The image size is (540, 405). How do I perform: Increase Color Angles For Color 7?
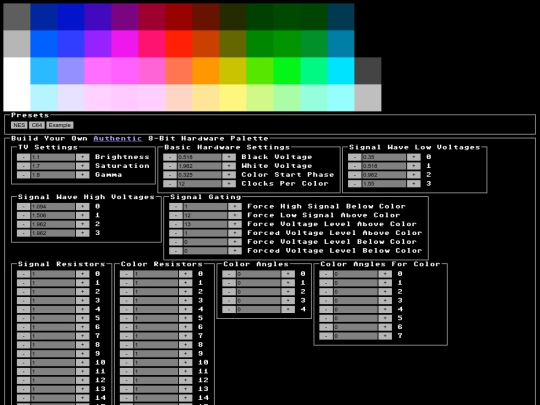click(x=385, y=336)
